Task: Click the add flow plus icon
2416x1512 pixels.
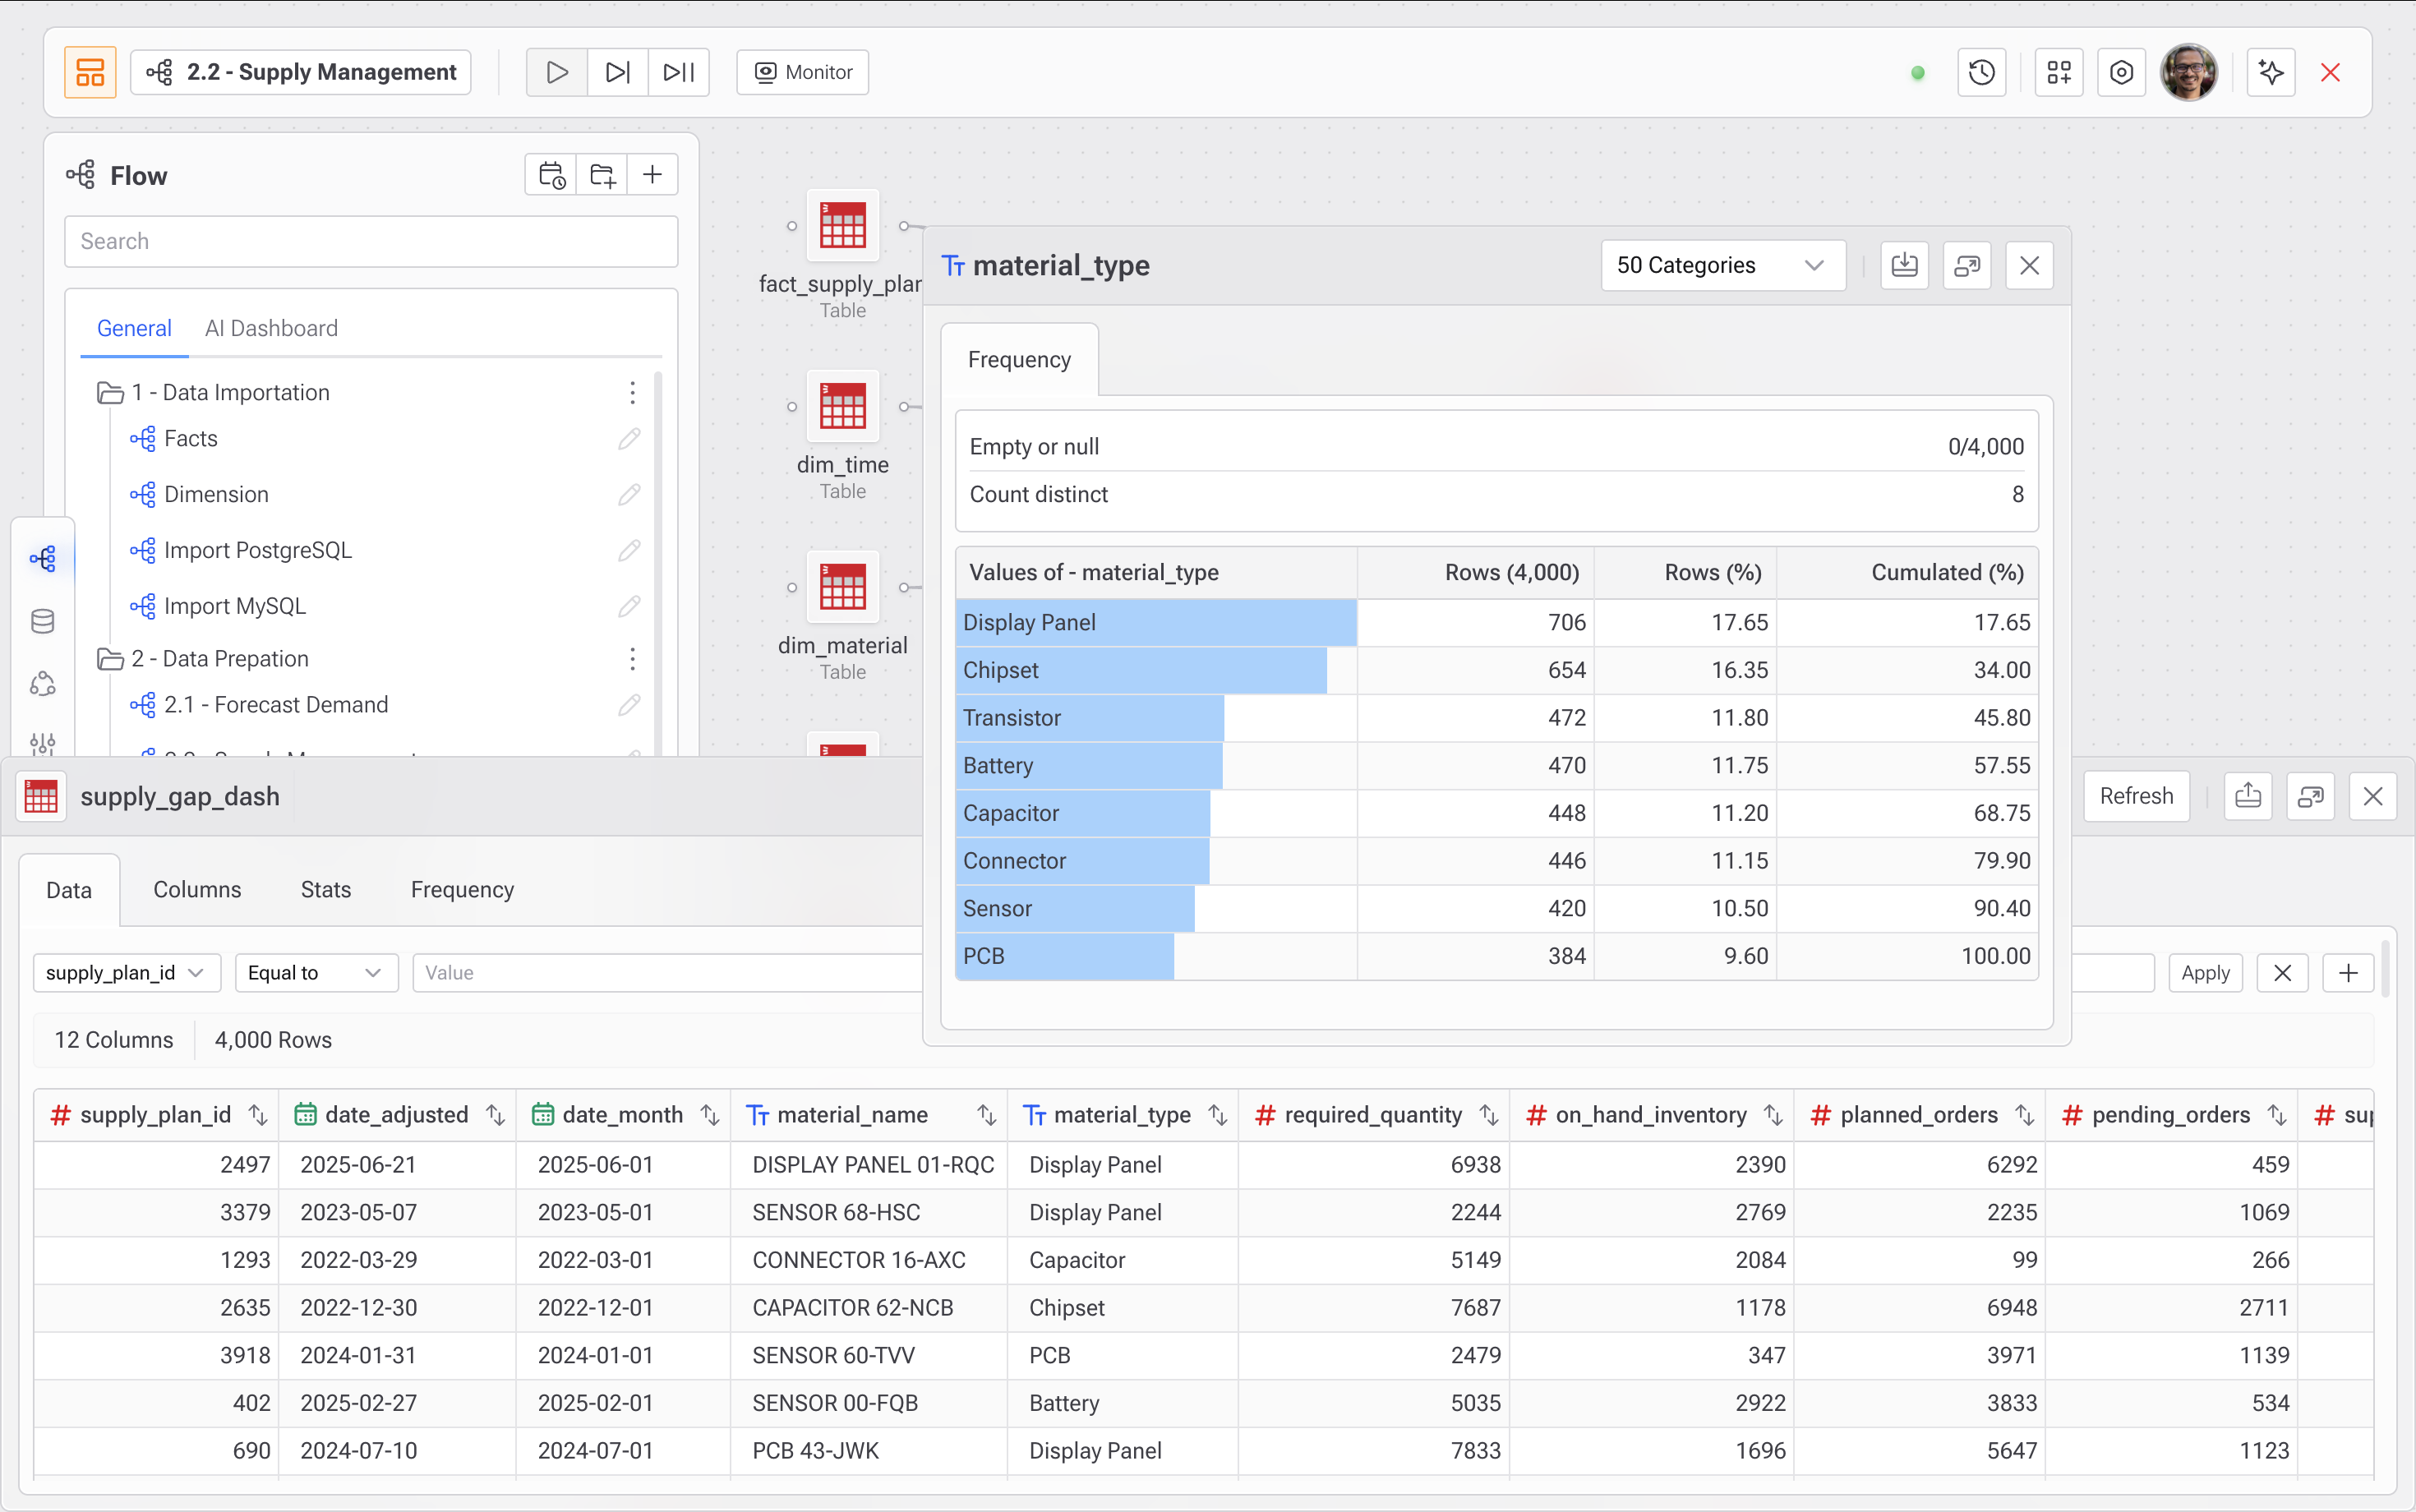Action: click(652, 175)
